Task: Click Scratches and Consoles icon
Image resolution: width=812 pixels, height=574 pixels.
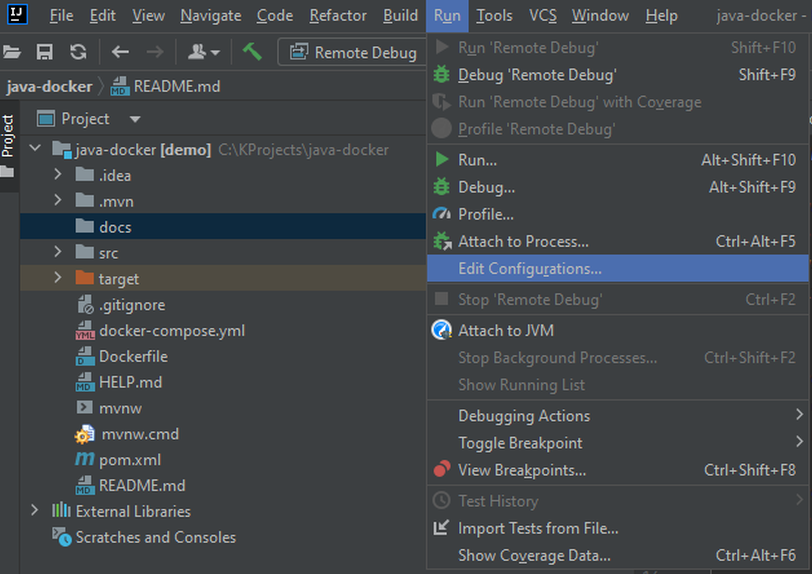Action: pos(62,537)
